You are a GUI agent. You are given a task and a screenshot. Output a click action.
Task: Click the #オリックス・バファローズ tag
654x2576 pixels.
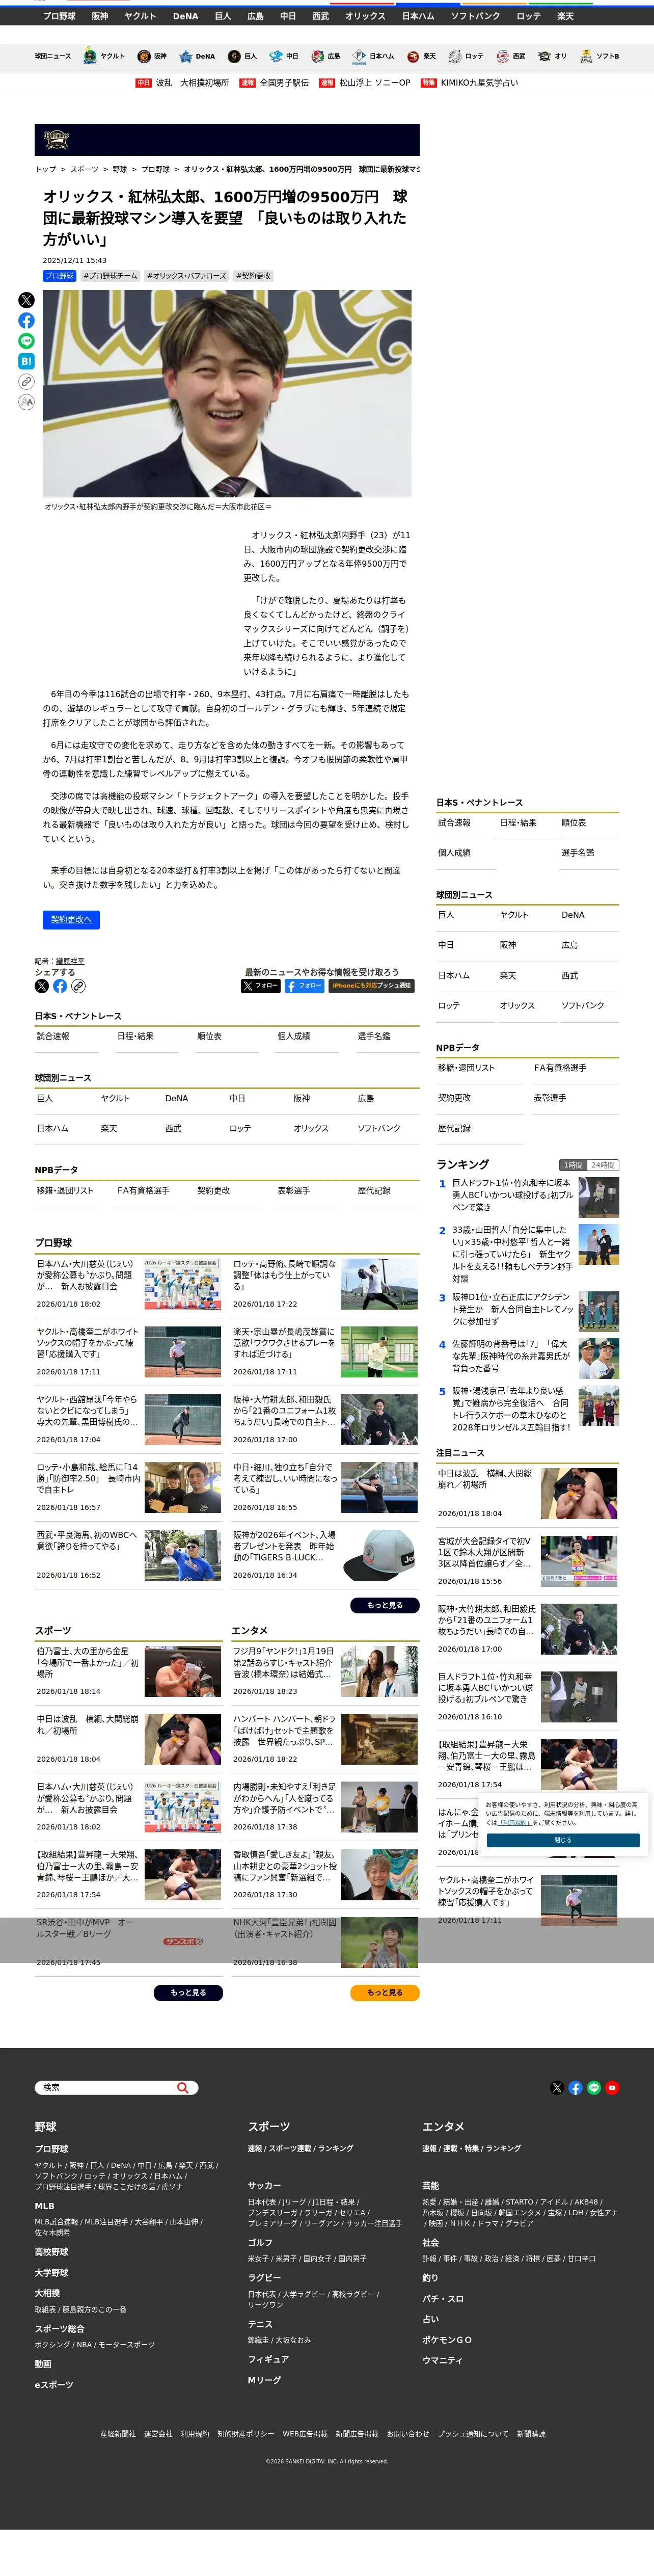[x=187, y=276]
